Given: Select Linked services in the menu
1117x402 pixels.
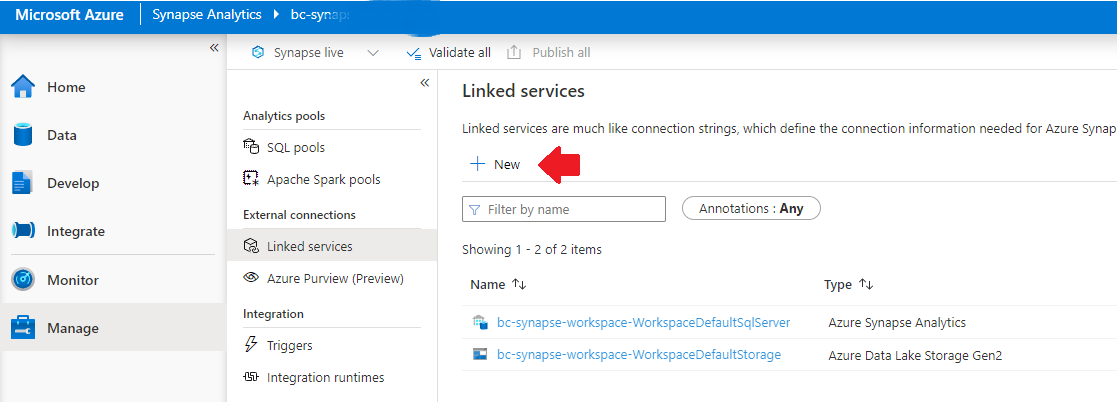Looking at the screenshot, I should [332, 247].
